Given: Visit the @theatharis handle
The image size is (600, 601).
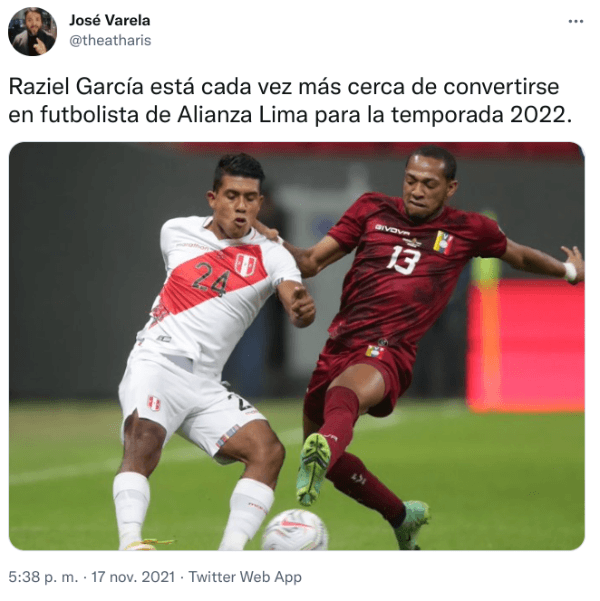Looking at the screenshot, I should tap(110, 40).
